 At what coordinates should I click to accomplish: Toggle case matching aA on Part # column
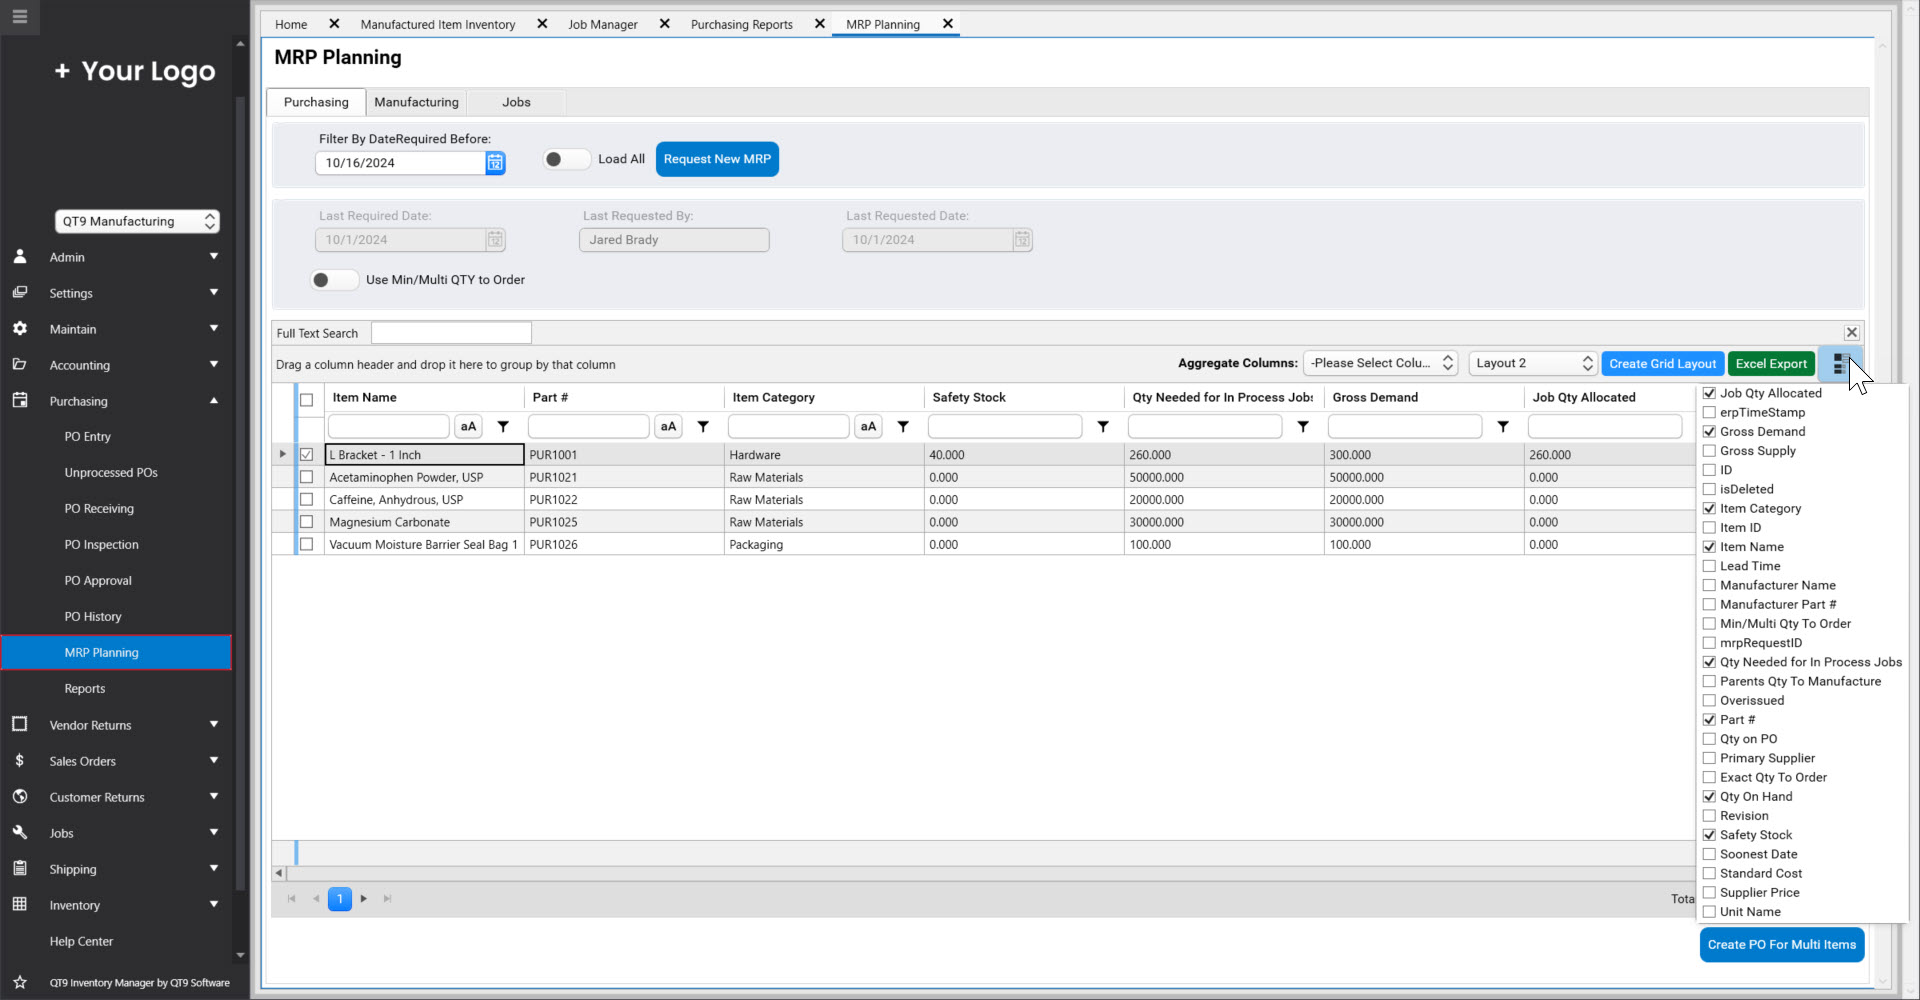[667, 426]
